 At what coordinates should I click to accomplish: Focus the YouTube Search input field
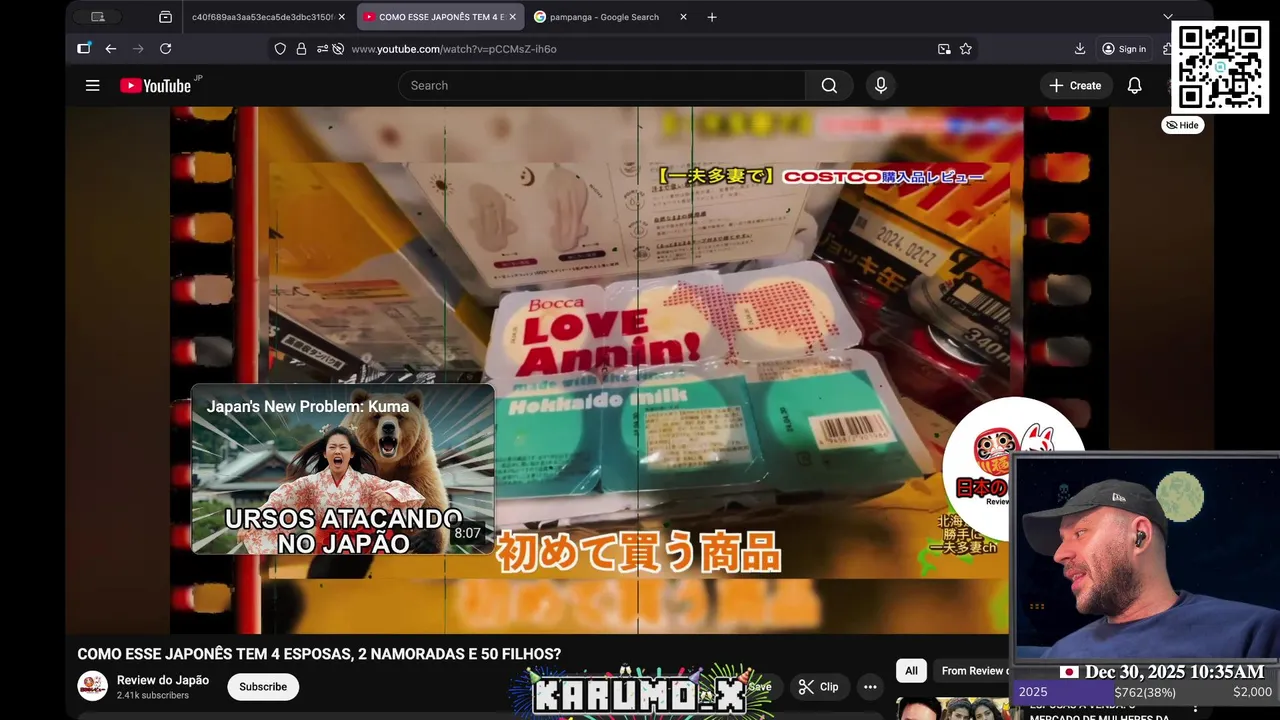pos(602,86)
